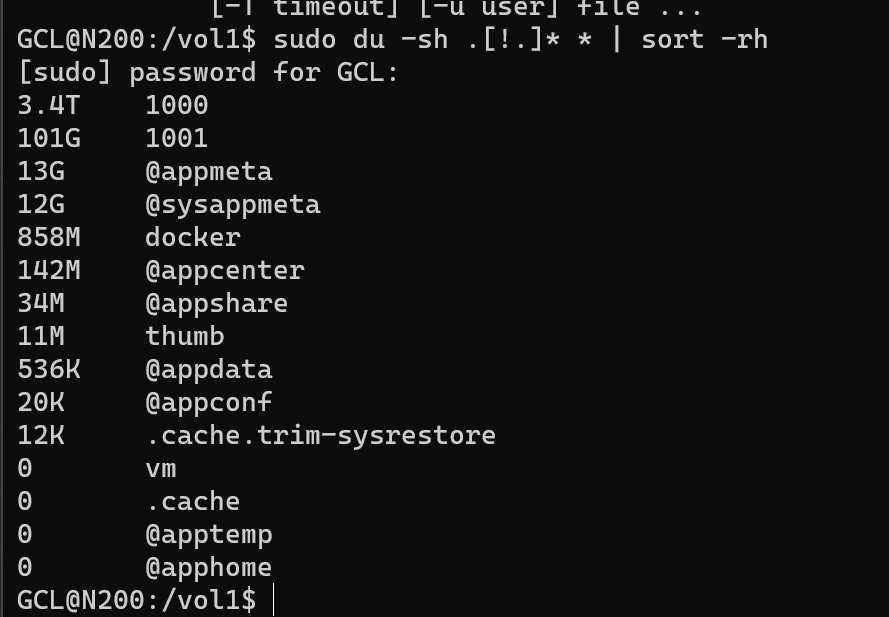Click the .cache.trim-sysrestore entry
The width and height of the screenshot is (889, 617).
point(320,436)
